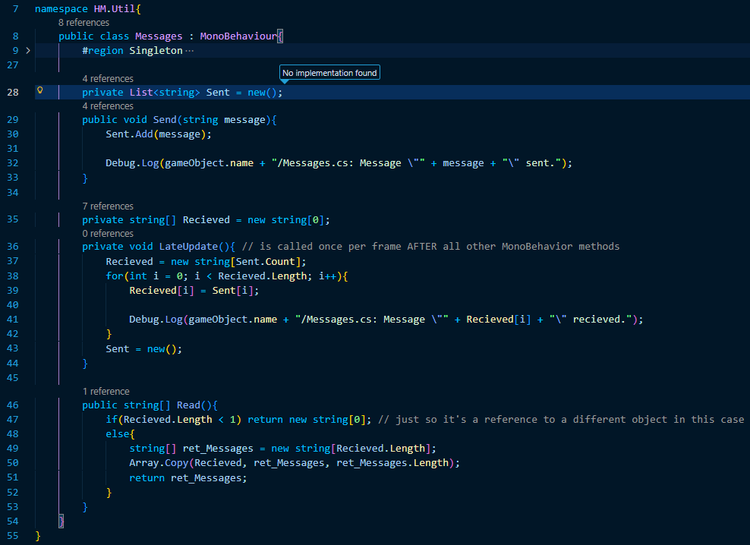
Task: Click 'Debug.Log' call on line 32
Action: pyautogui.click(x=132, y=163)
